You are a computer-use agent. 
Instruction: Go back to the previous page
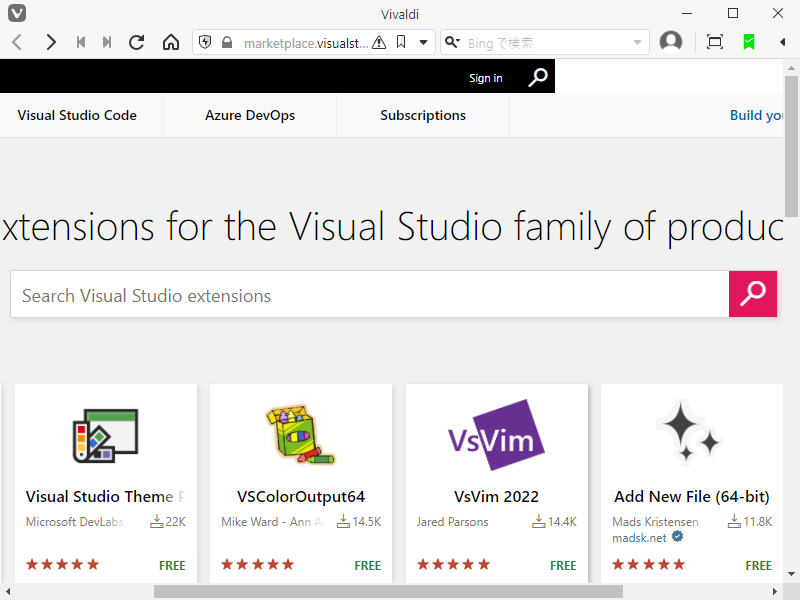17,42
